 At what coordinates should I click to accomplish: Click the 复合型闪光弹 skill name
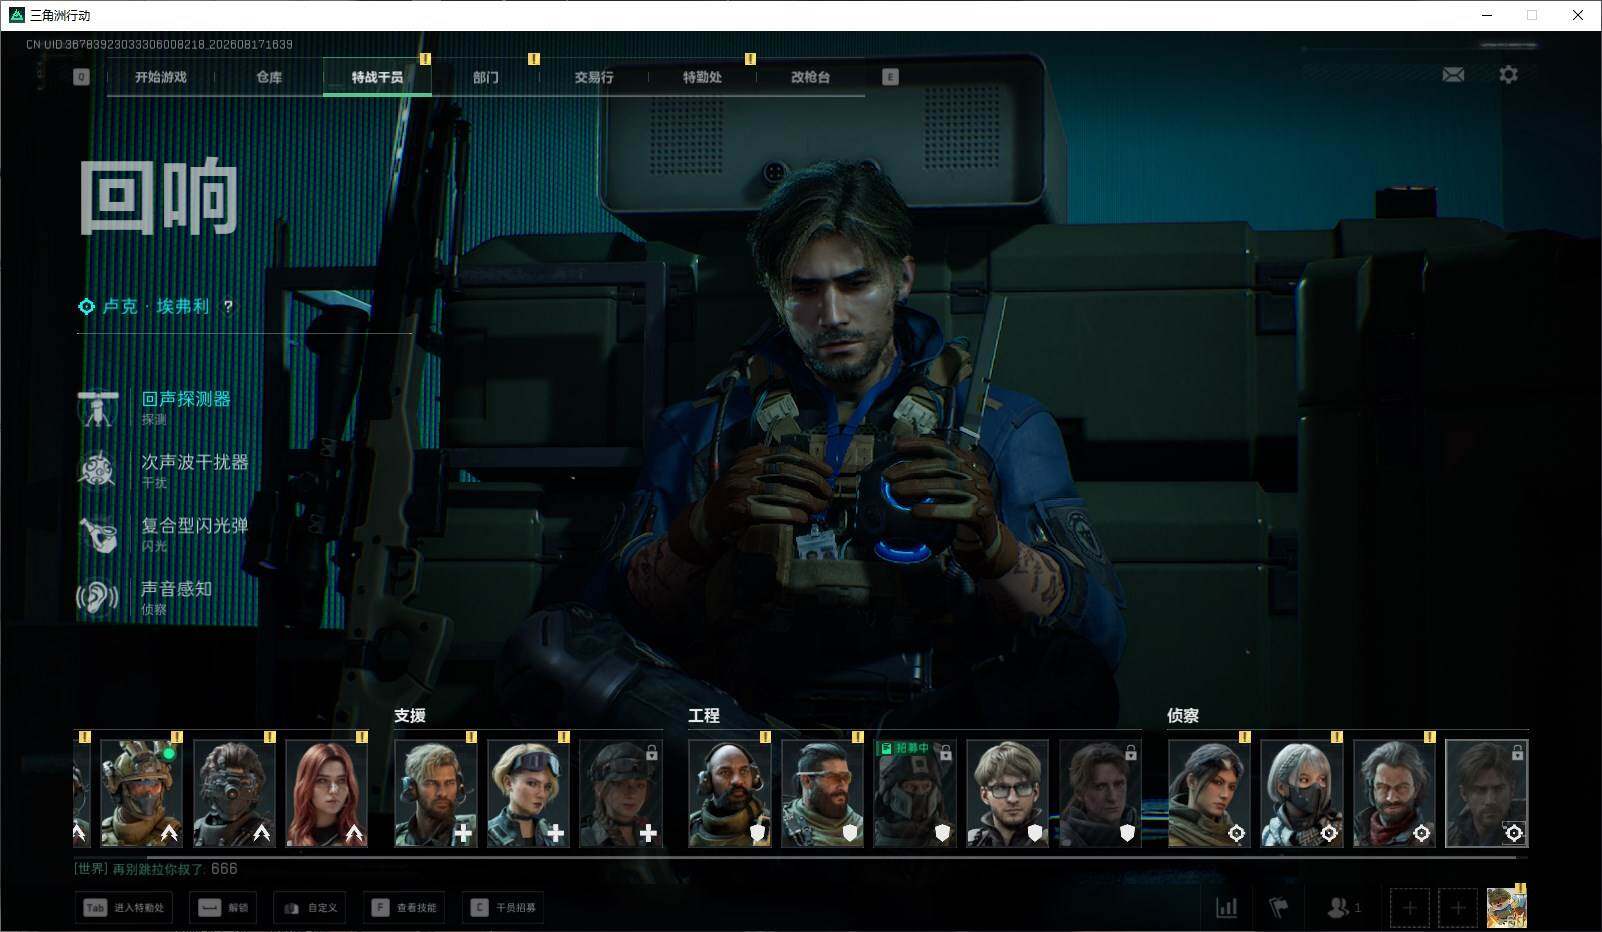click(195, 525)
